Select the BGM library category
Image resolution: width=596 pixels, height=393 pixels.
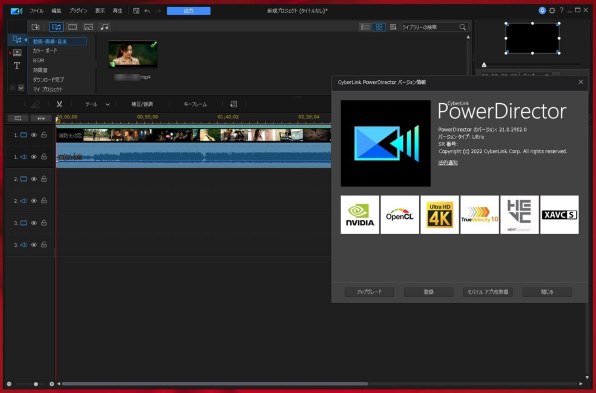coord(38,60)
